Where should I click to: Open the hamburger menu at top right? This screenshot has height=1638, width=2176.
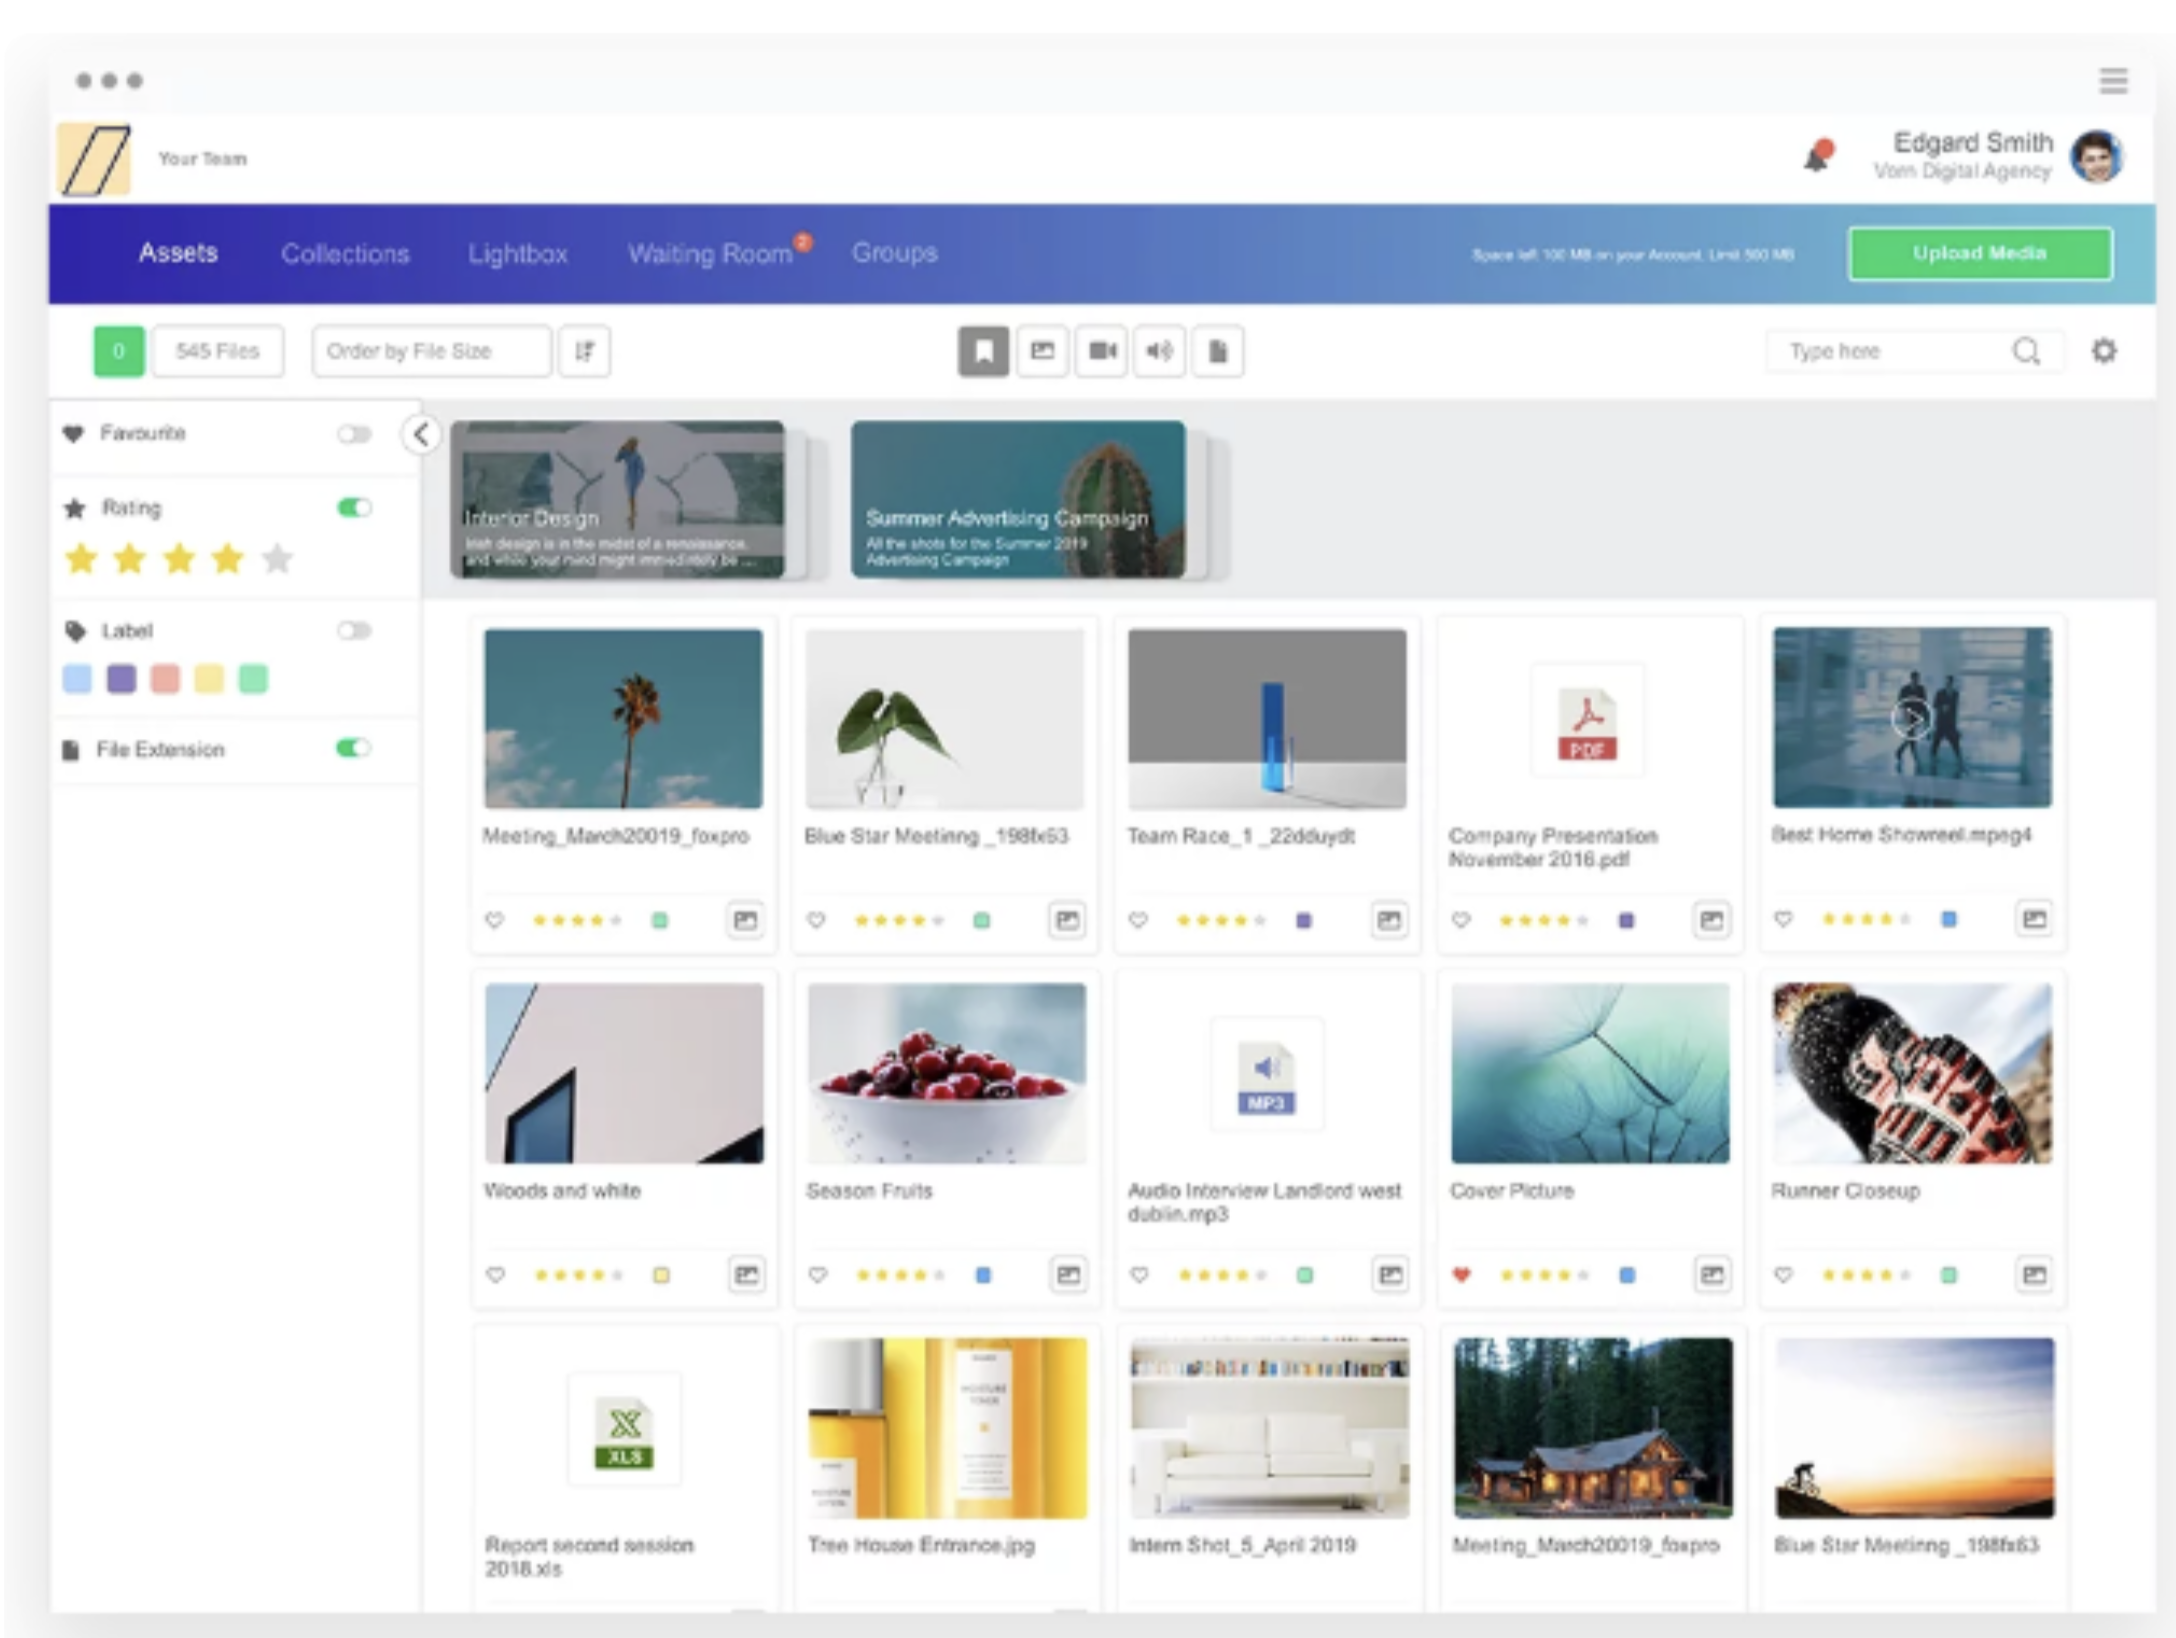[2112, 80]
